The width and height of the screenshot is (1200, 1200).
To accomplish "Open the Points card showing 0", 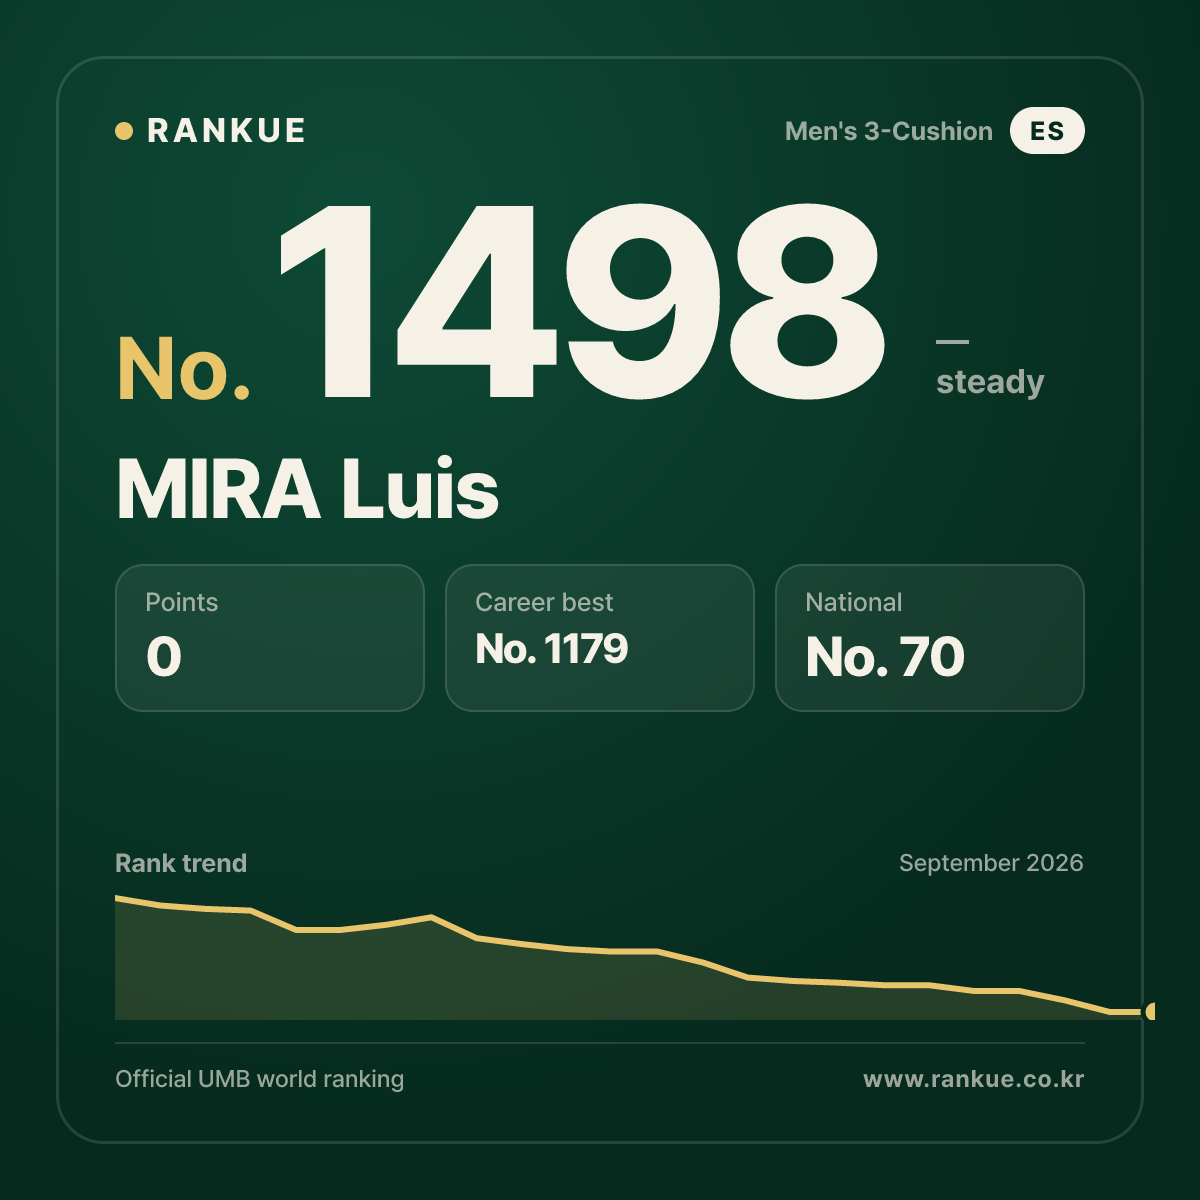I will 270,638.
